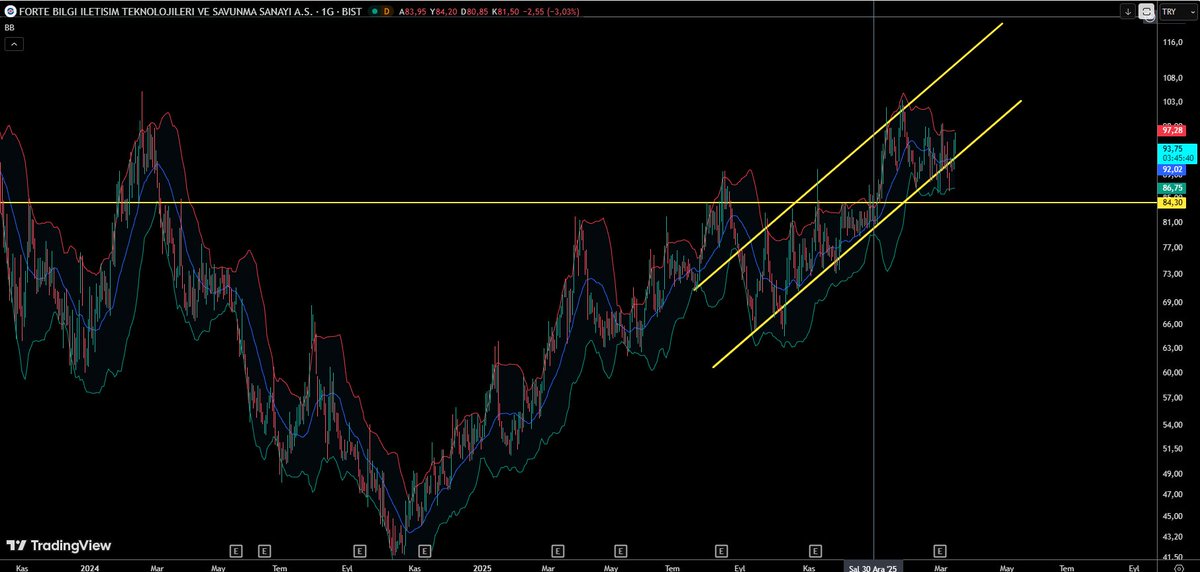Click the blue 92,02 price label
Screen dimensions: 1200x572
(x=1172, y=170)
